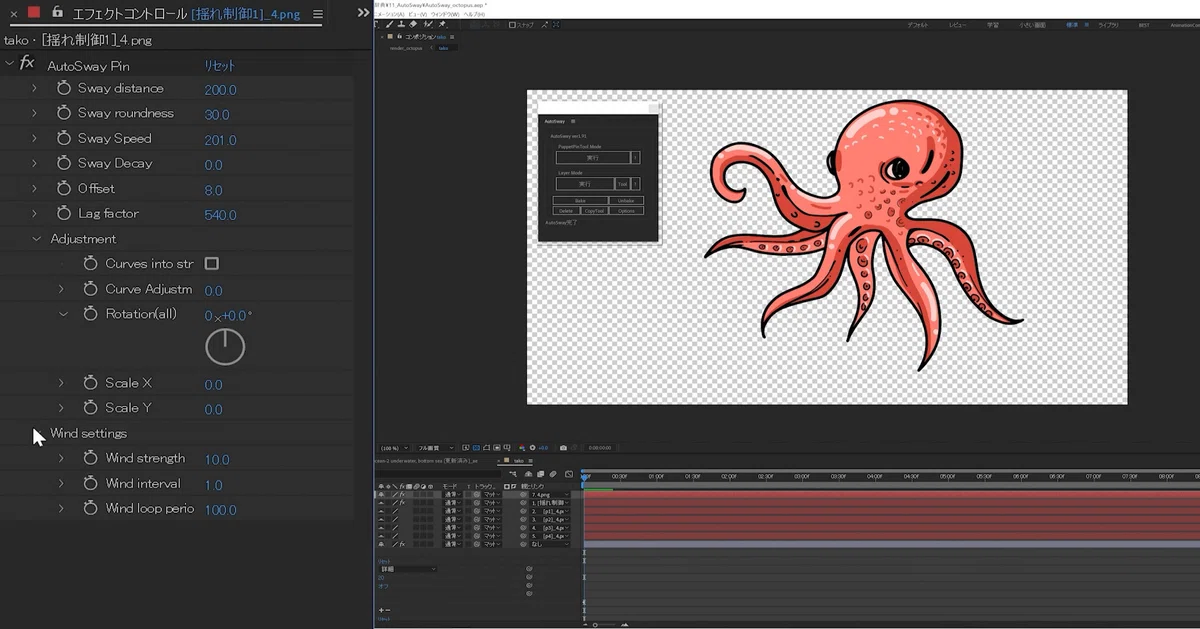Click the Scale Y stopwatch icon
Image resolution: width=1200 pixels, height=629 pixels.
pos(91,408)
